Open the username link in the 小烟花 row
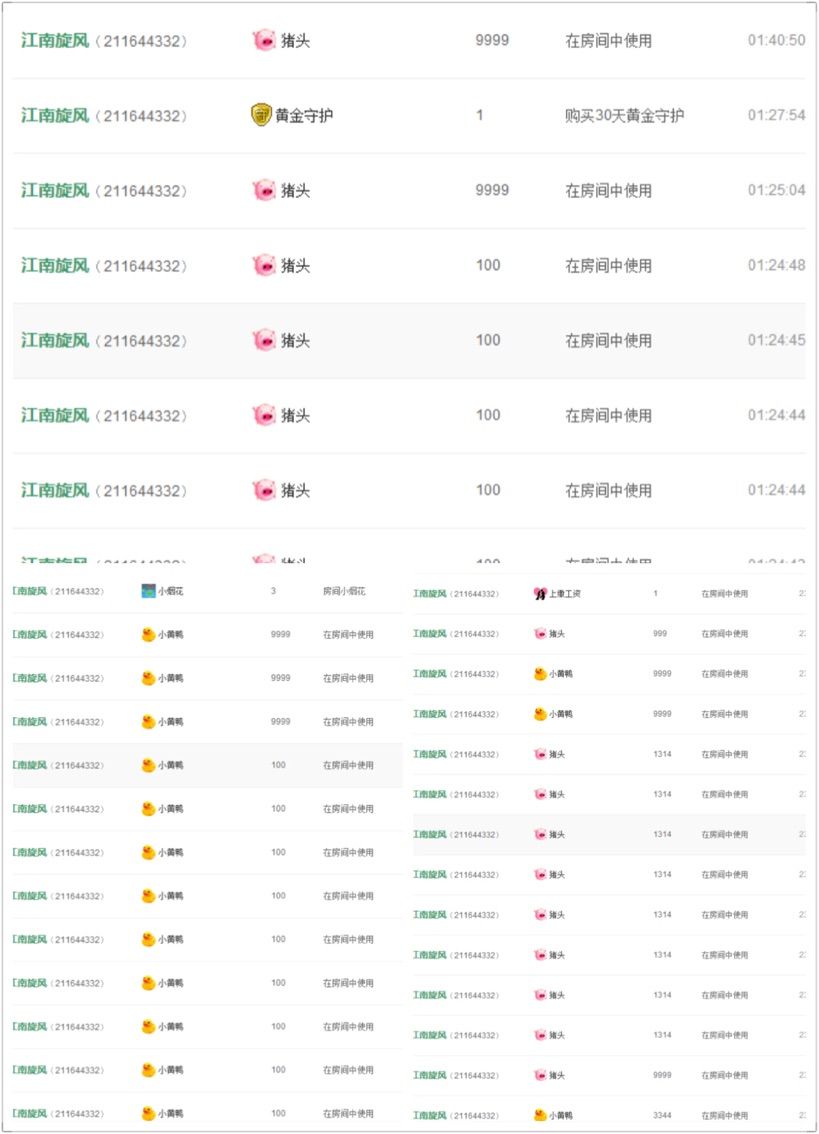The height and width of the screenshot is (1134, 819). click(30, 591)
